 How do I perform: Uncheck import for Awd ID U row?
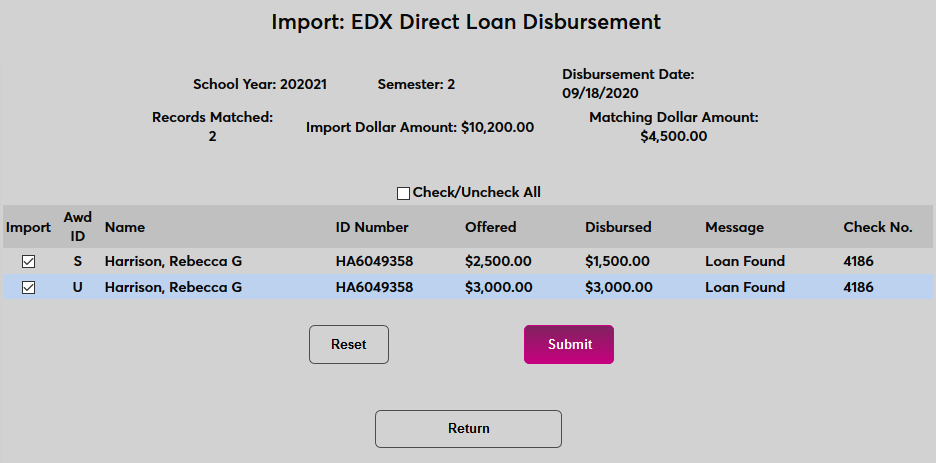(x=29, y=288)
